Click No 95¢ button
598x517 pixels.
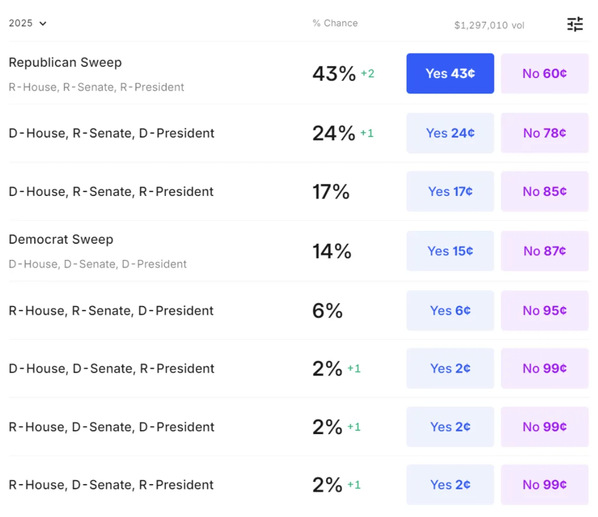545,310
